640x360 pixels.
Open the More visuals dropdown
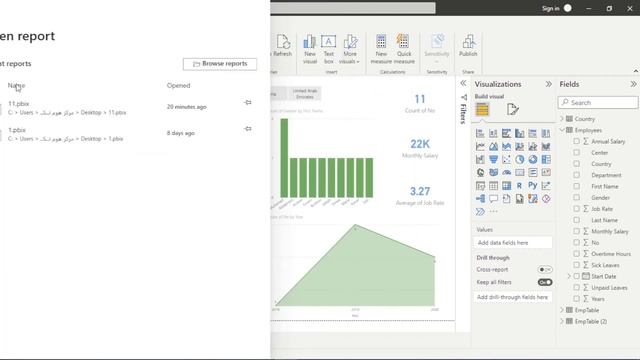[x=350, y=49]
